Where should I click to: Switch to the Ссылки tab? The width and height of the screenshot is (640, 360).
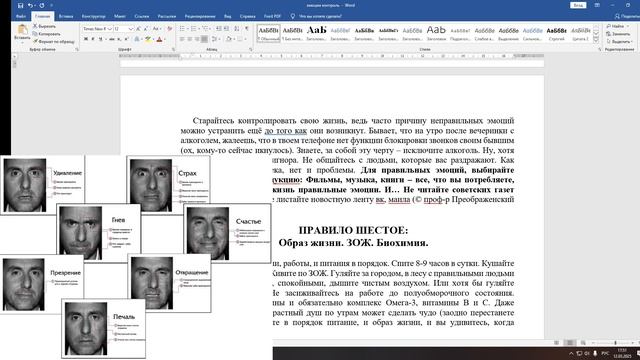(x=142, y=16)
